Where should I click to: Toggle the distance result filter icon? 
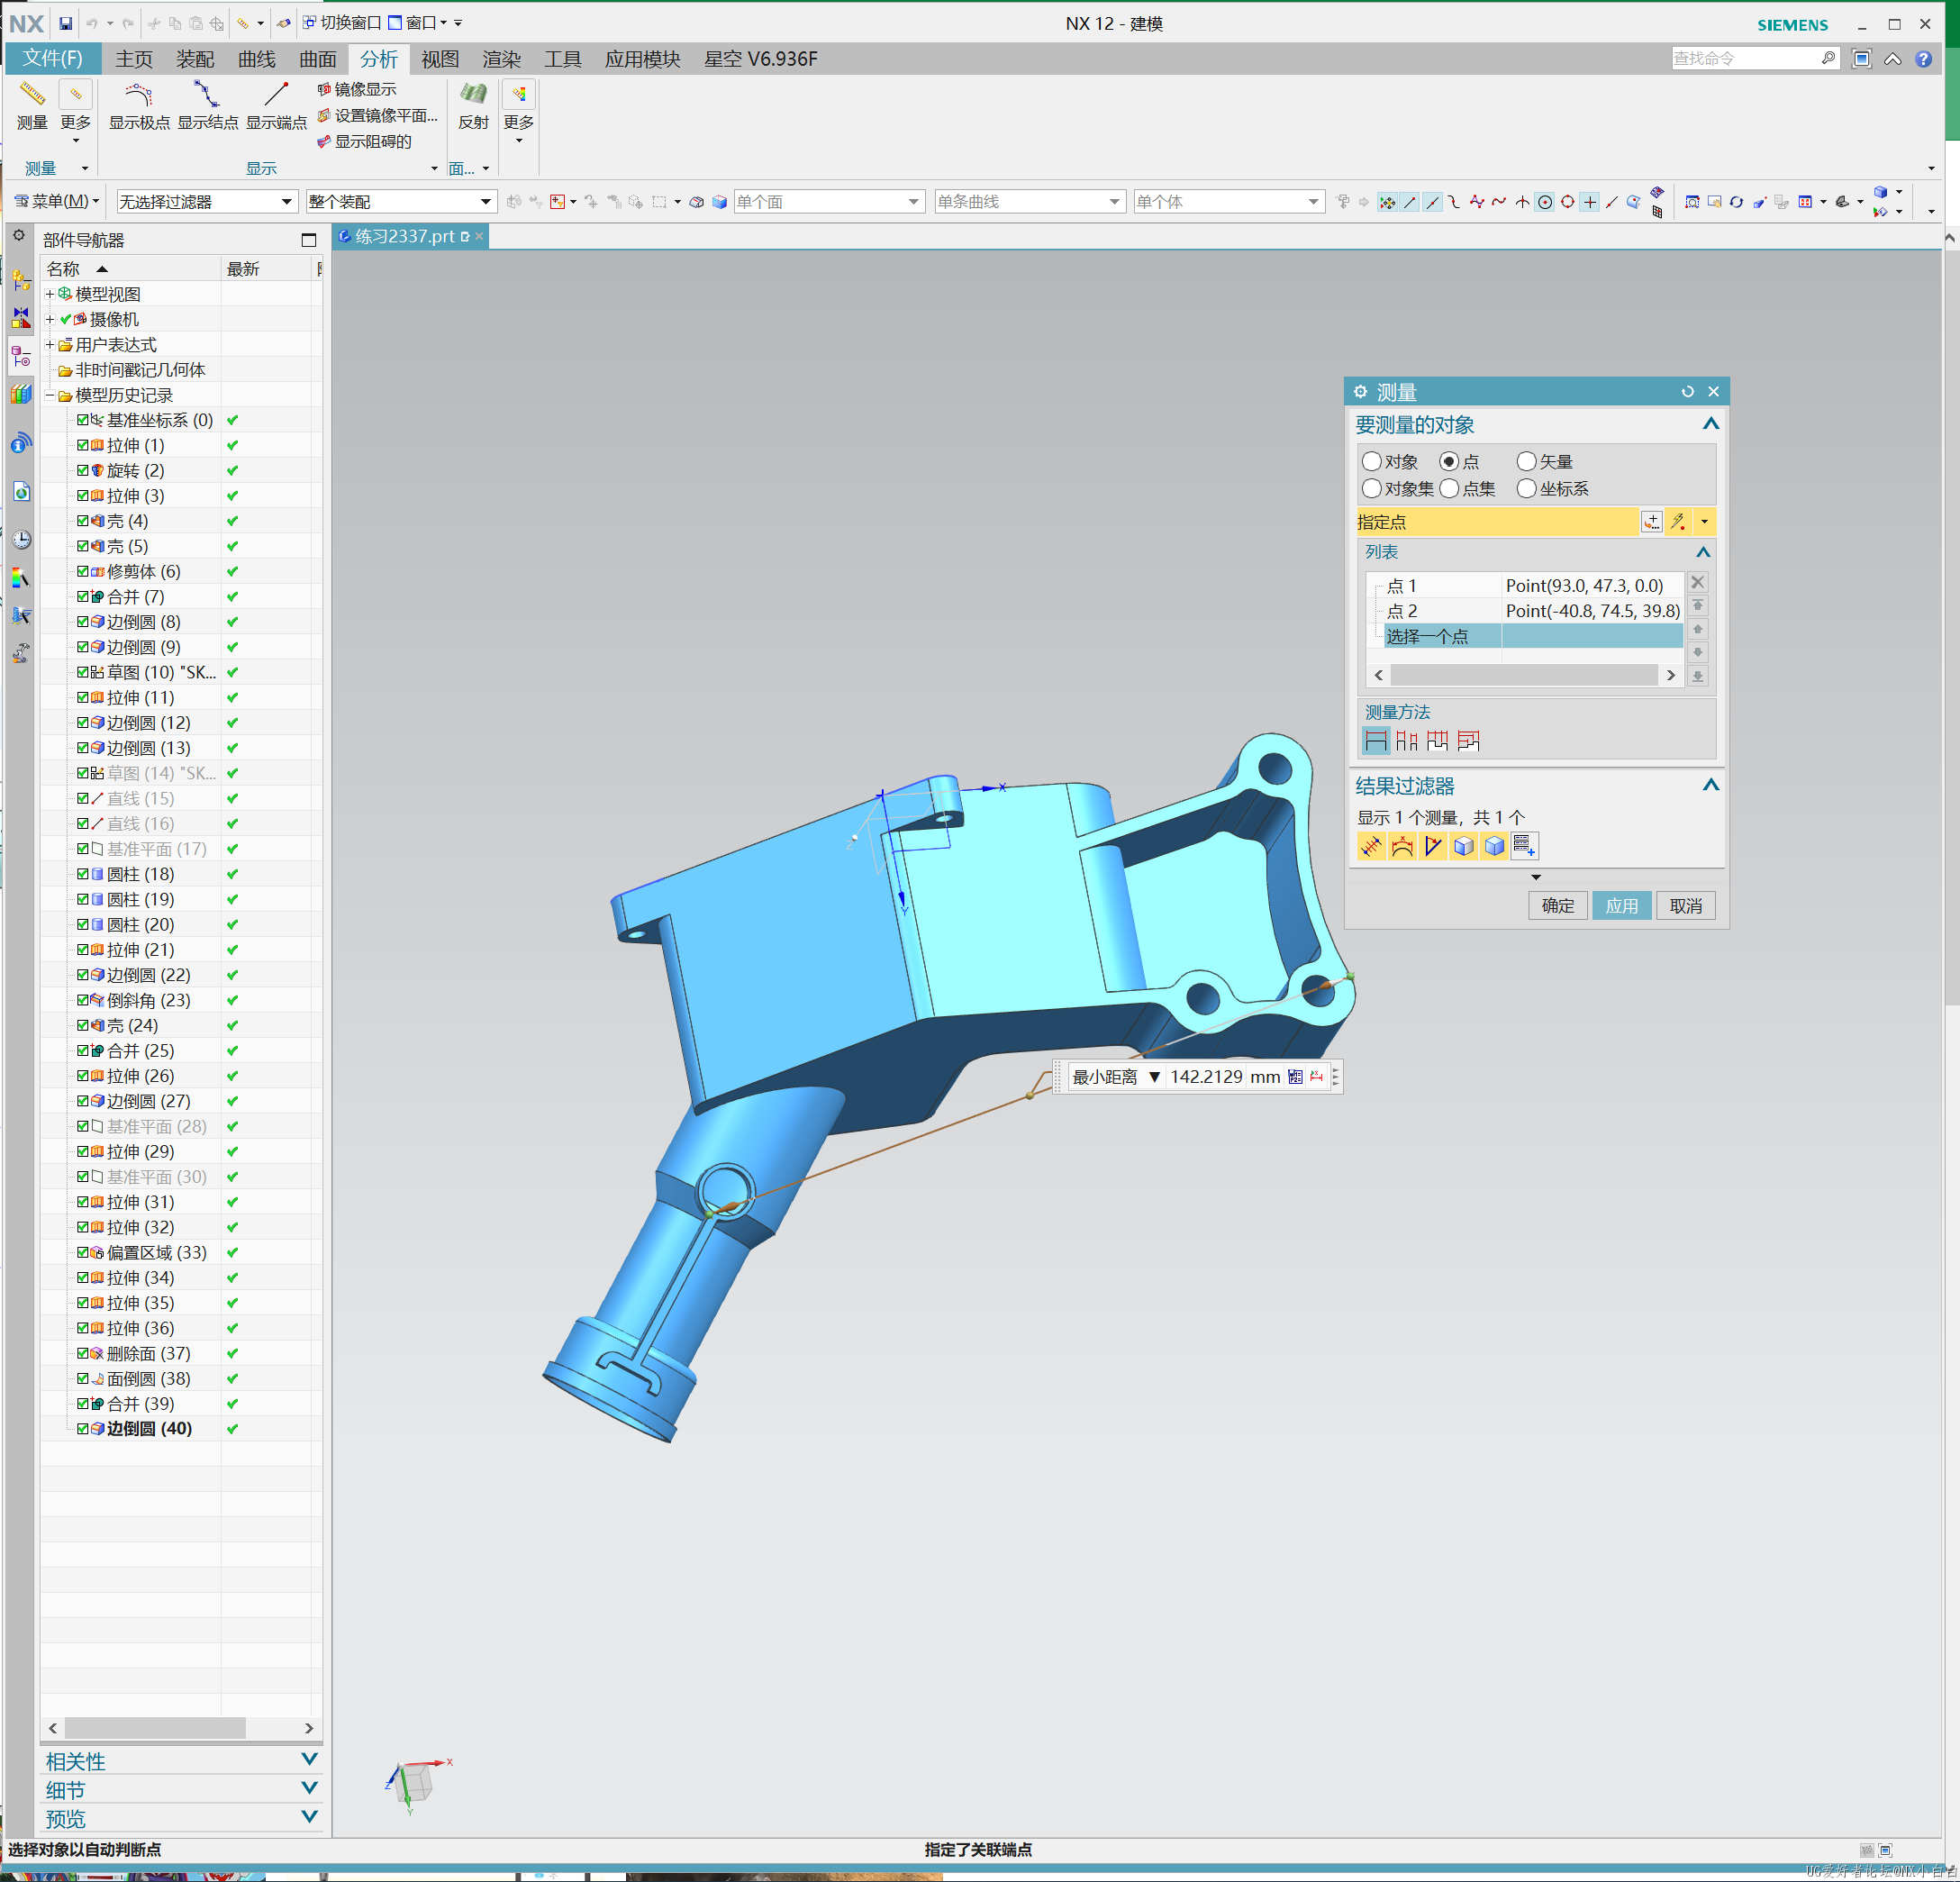(1371, 847)
